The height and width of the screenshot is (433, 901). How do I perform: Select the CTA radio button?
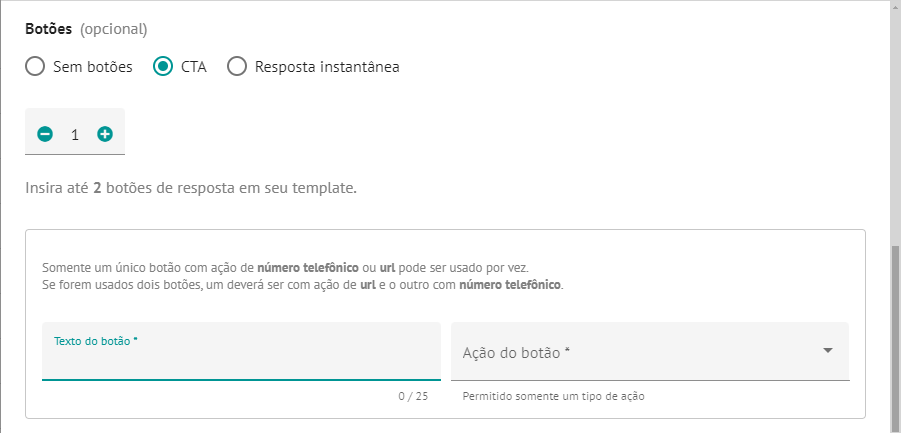click(x=163, y=67)
